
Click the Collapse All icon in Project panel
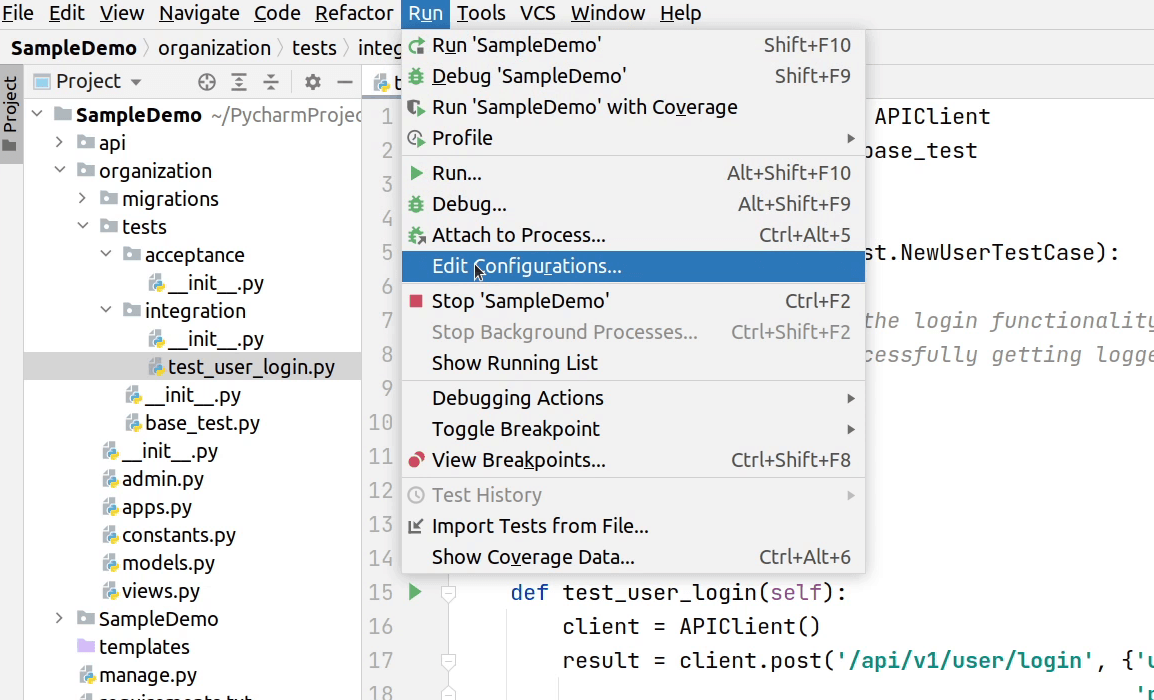(x=271, y=82)
